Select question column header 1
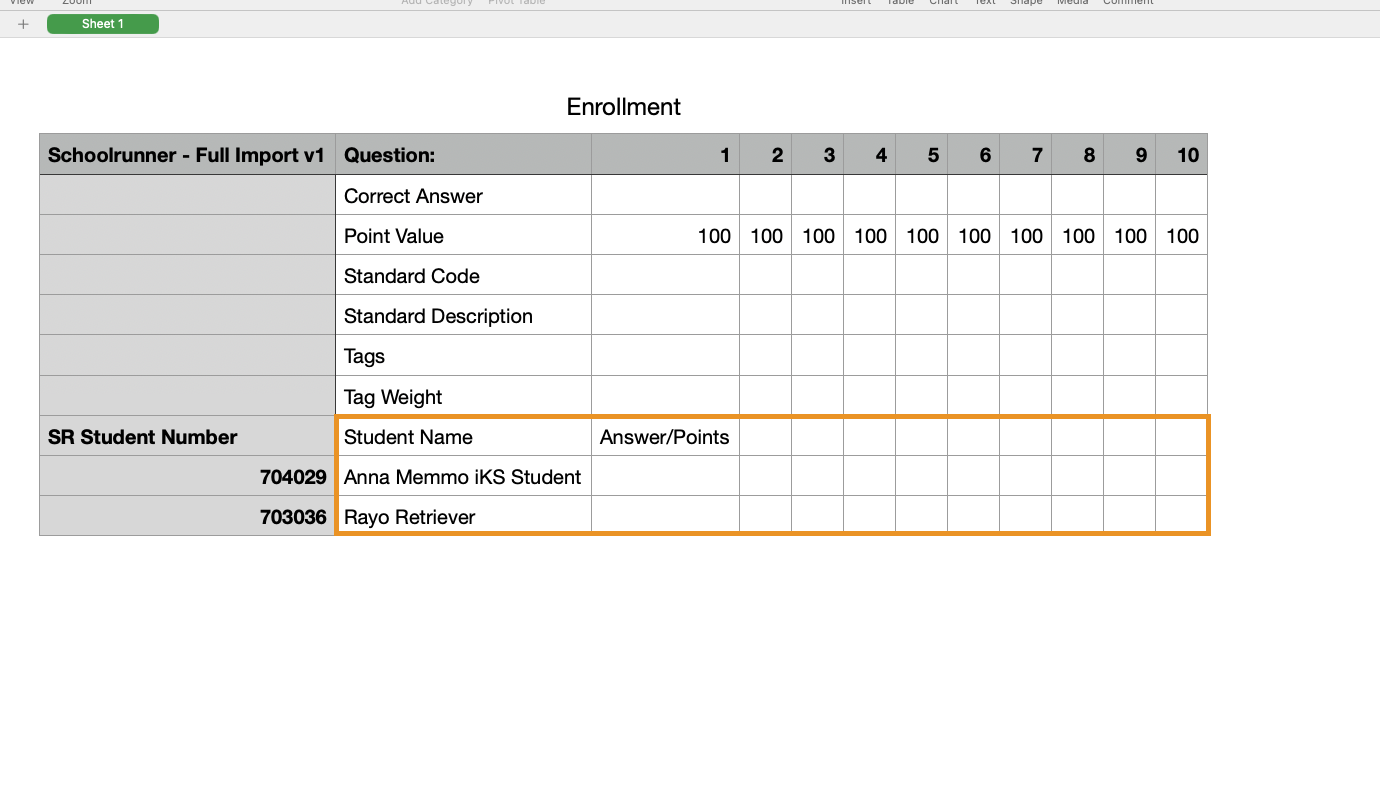Screen dimensions: 1380x786 click(666, 155)
